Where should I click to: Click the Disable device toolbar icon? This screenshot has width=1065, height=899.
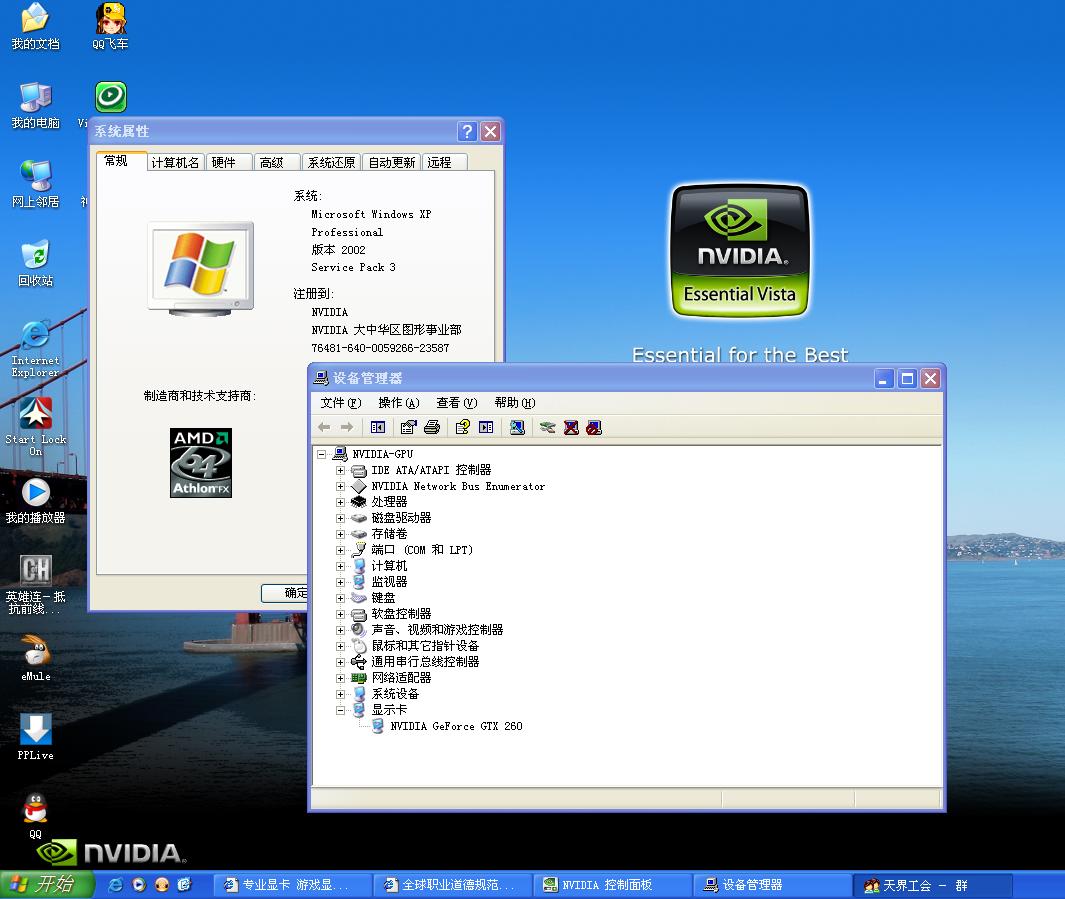pyautogui.click(x=594, y=428)
